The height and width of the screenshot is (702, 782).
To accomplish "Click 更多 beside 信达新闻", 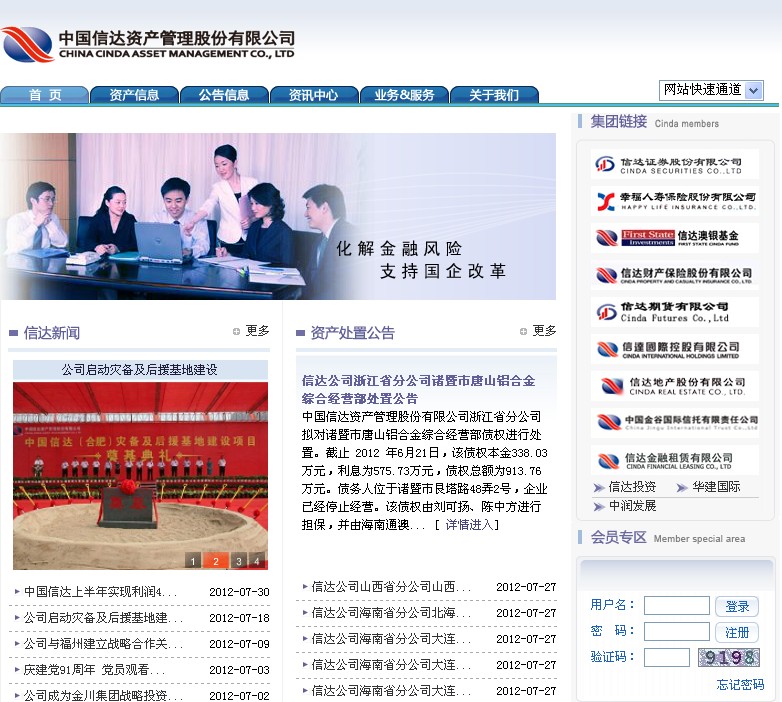I will [257, 331].
